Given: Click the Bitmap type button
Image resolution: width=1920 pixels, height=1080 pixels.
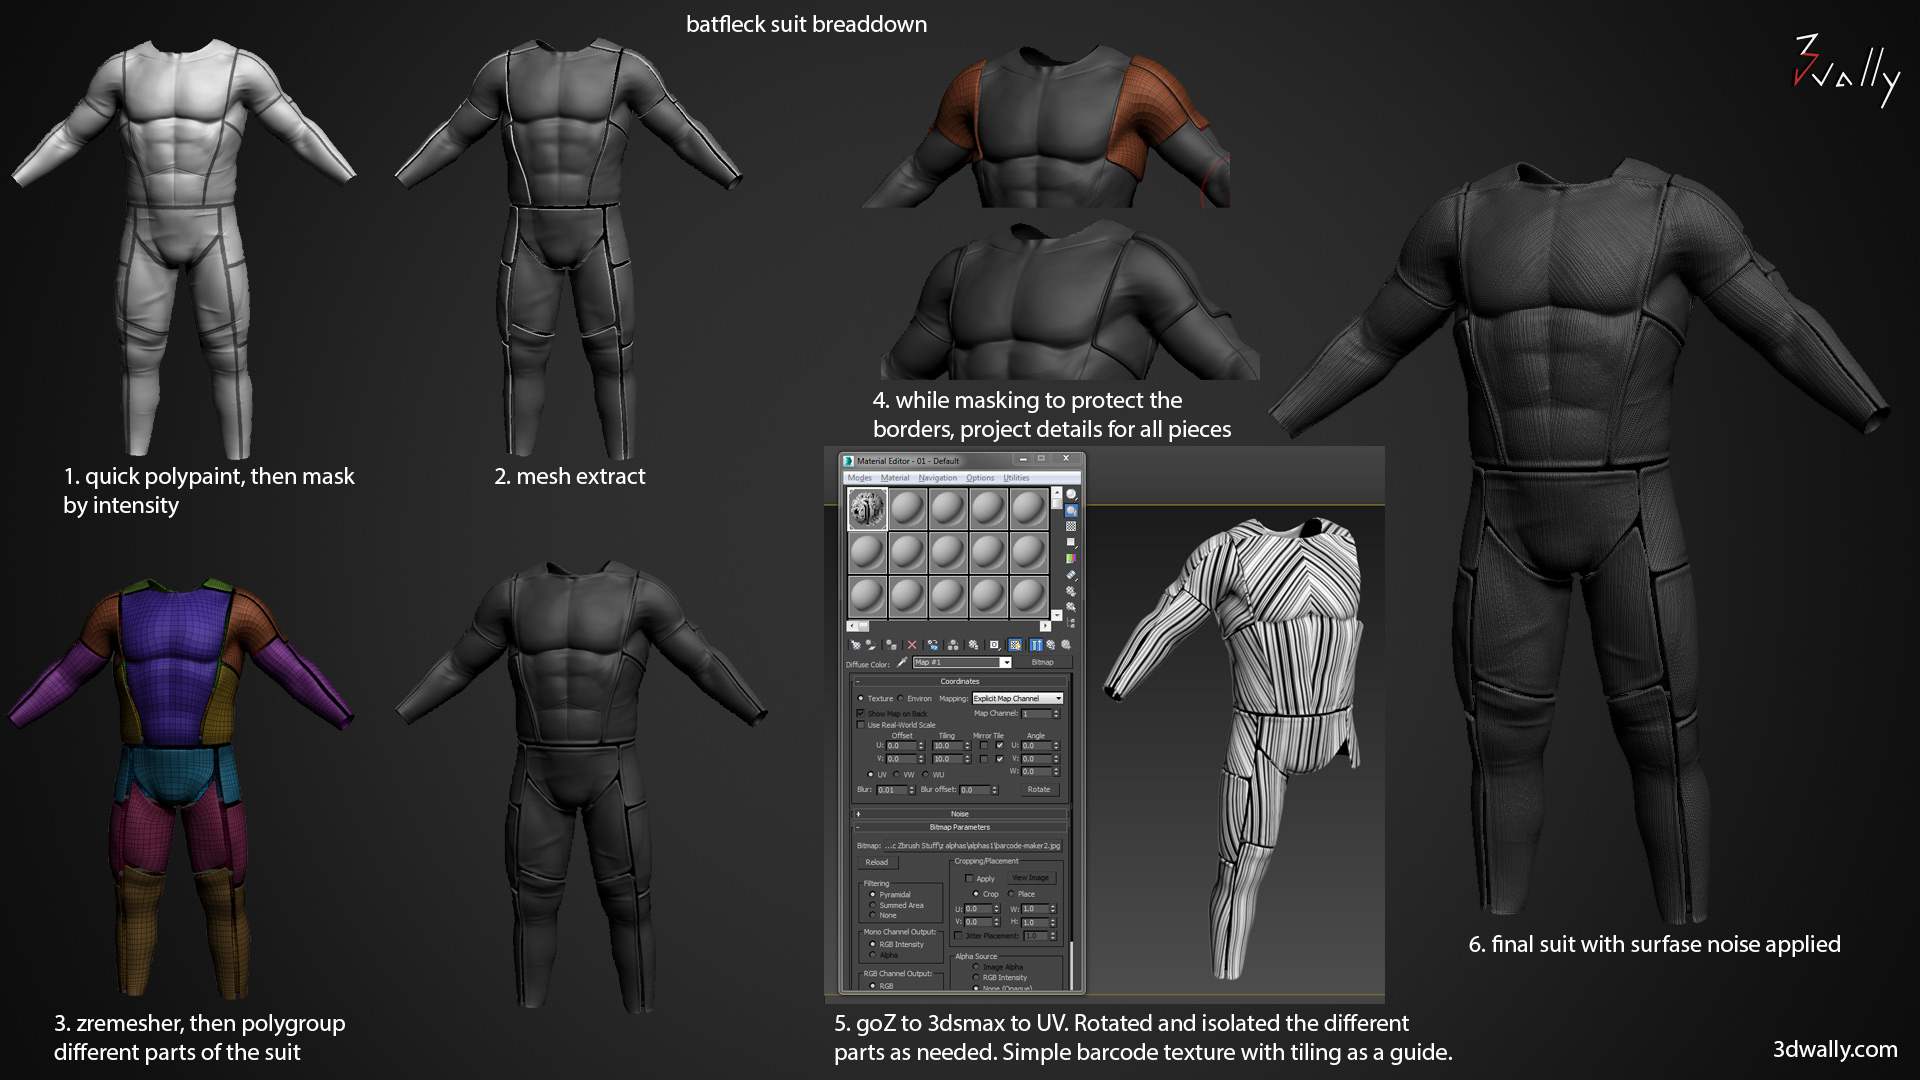Looking at the screenshot, I should 1043,662.
